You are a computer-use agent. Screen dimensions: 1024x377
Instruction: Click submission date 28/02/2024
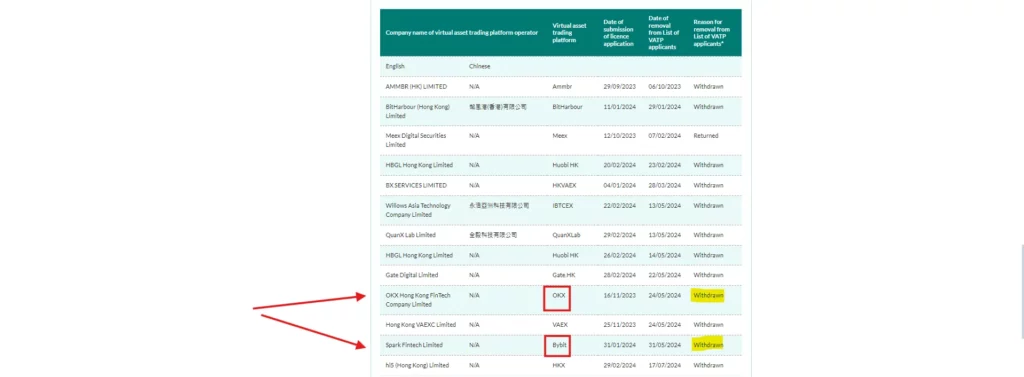[619, 275]
